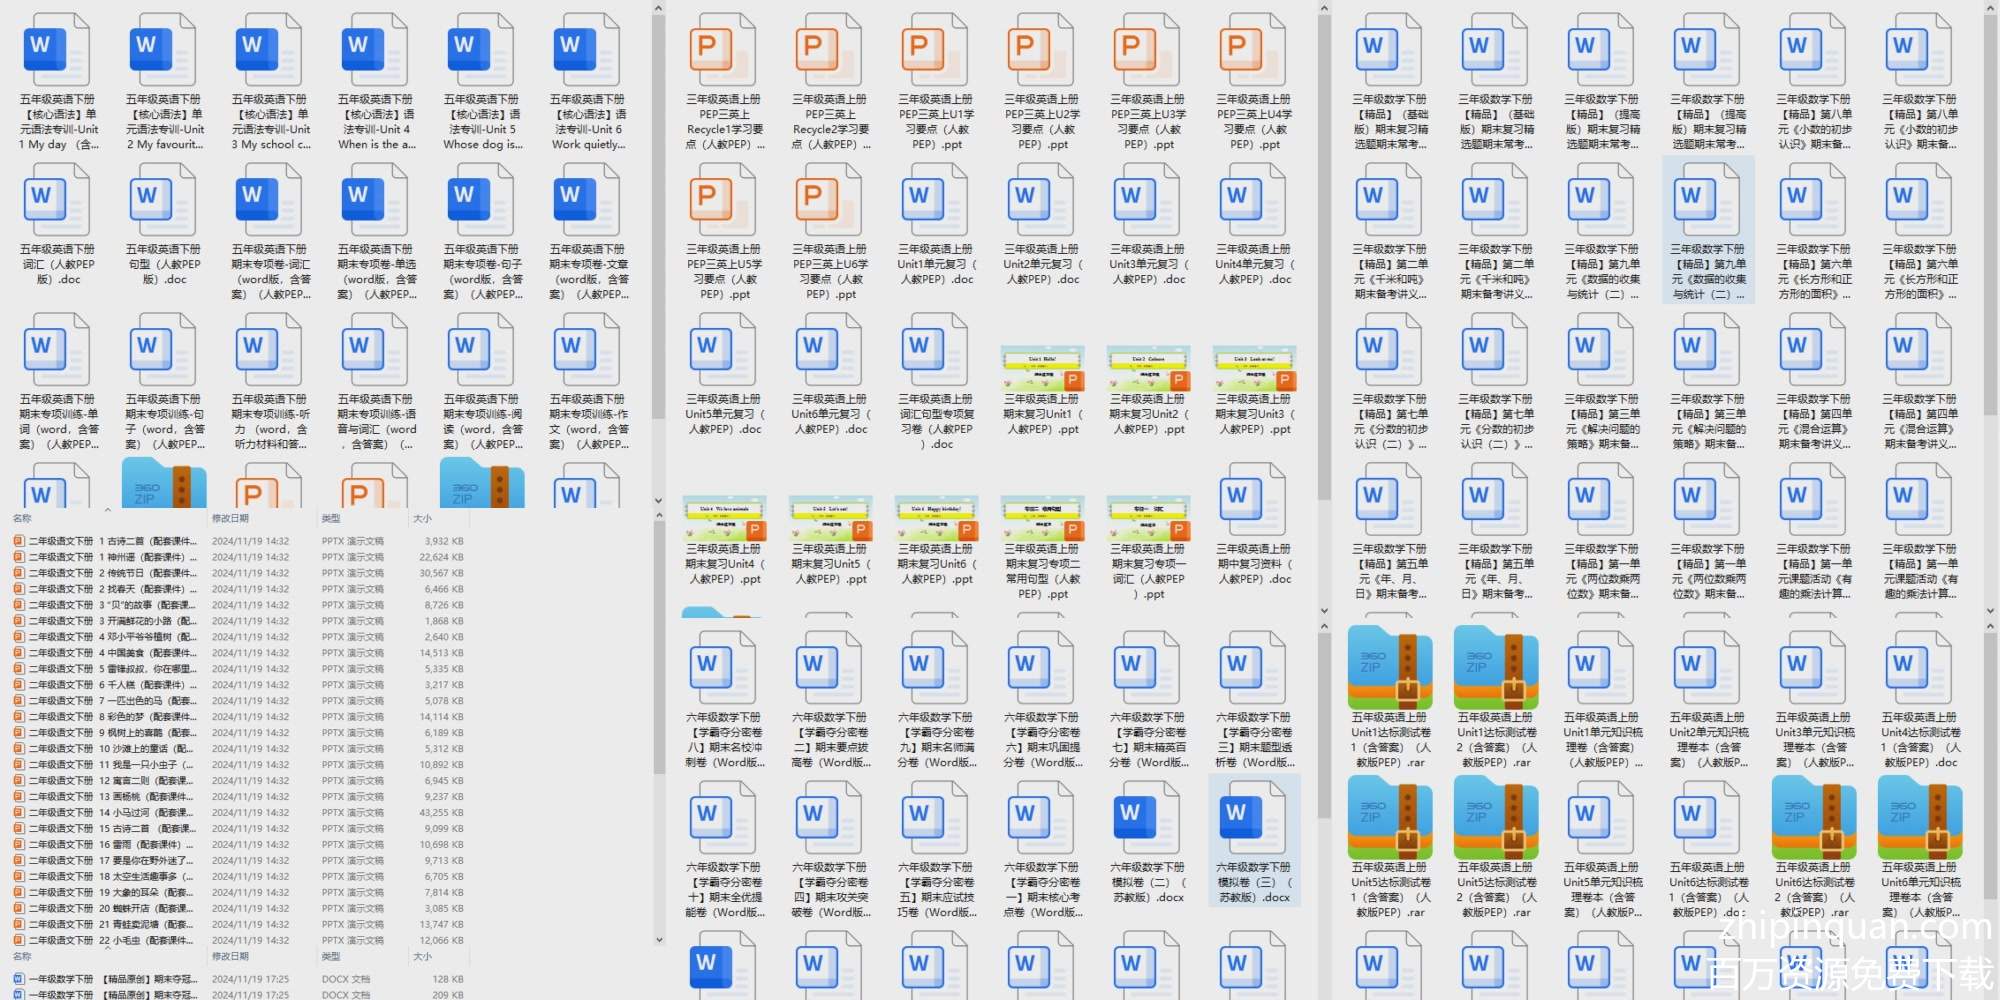The width and height of the screenshot is (2000, 1000).
Task: Open 五年级英语下册 期末专项训练-听力 file
Action: click(270, 381)
